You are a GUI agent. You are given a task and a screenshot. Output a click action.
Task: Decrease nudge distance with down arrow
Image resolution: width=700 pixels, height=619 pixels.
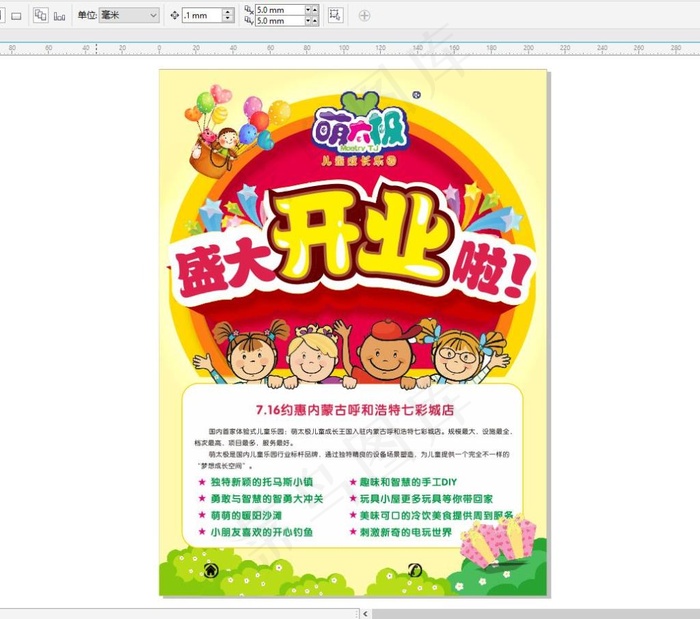coord(228,19)
